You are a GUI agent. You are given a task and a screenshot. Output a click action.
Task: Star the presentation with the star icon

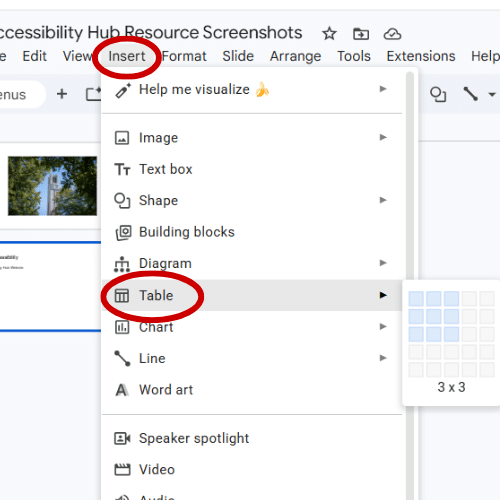click(329, 34)
